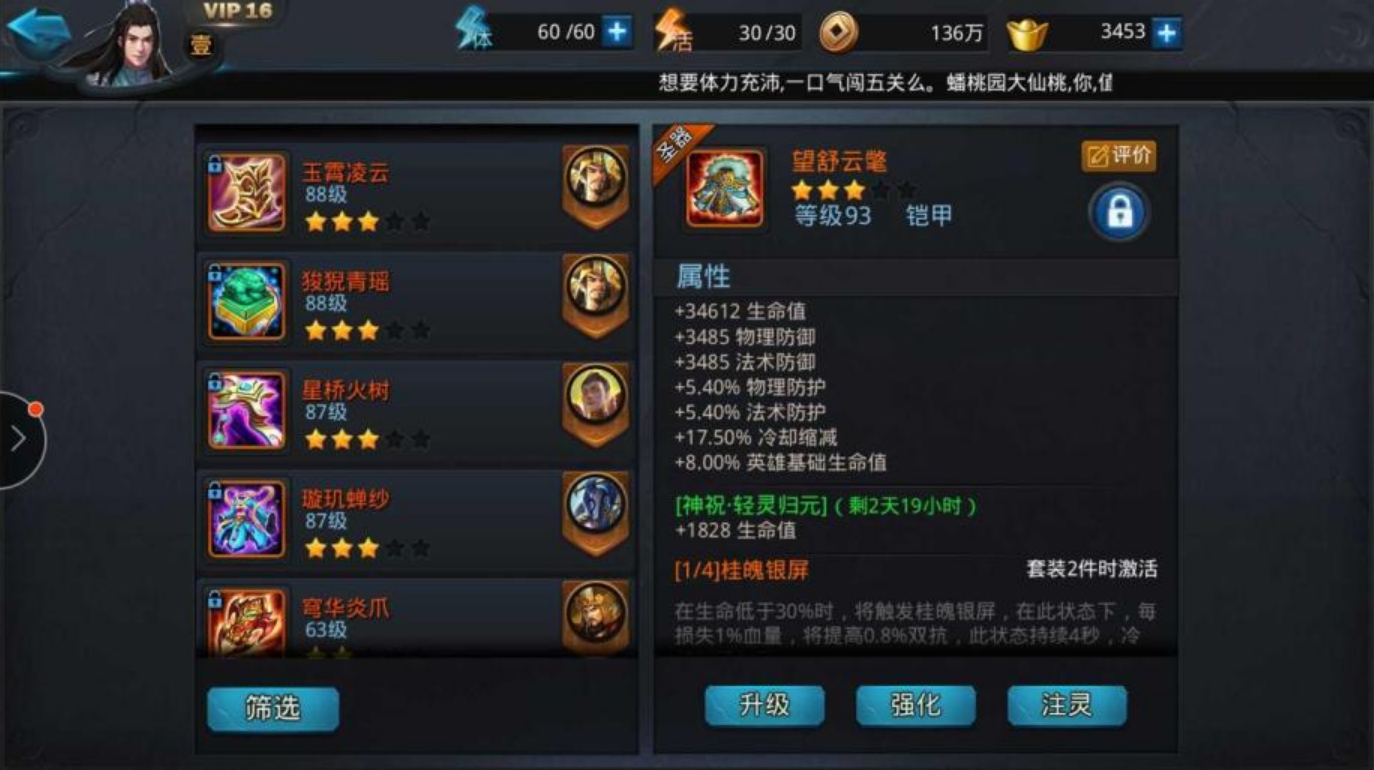1374x770 pixels.
Task: Select the 狻猊青瑶 jade seal icon
Action: tap(247, 301)
